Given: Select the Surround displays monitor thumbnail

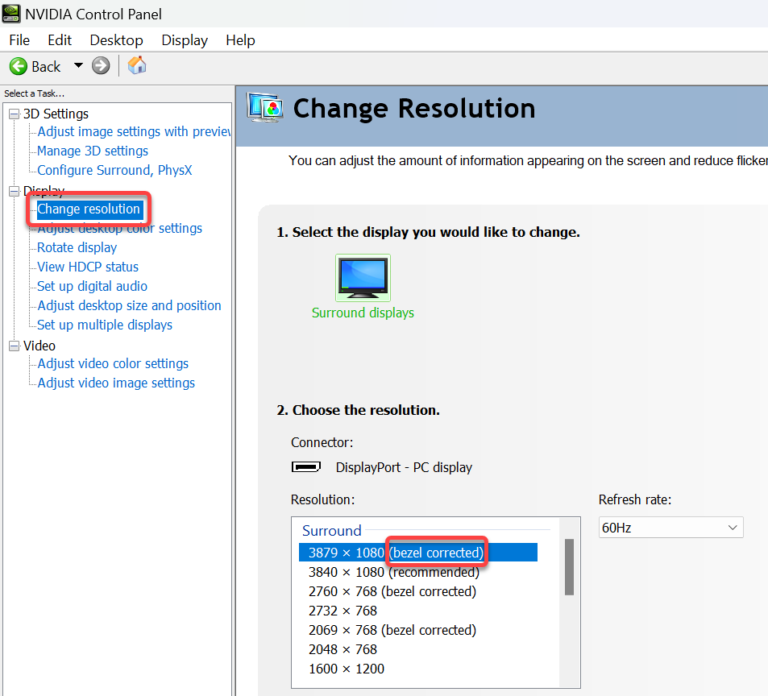Looking at the screenshot, I should (x=363, y=277).
